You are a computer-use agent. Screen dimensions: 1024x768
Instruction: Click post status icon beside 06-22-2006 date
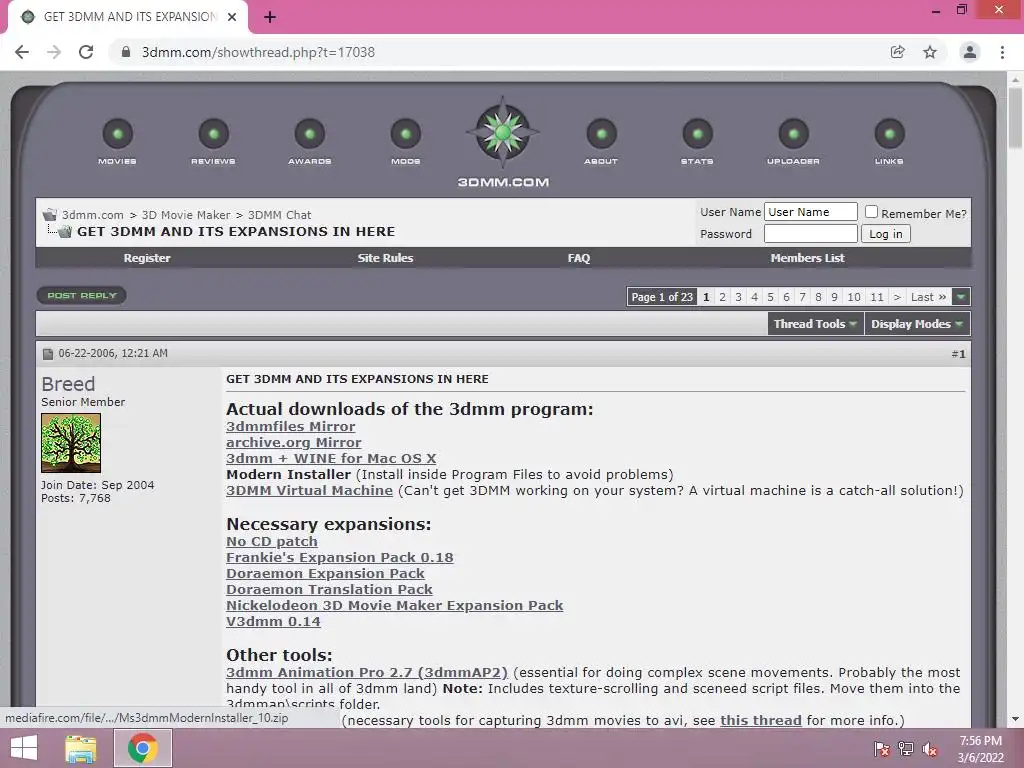[x=48, y=354]
